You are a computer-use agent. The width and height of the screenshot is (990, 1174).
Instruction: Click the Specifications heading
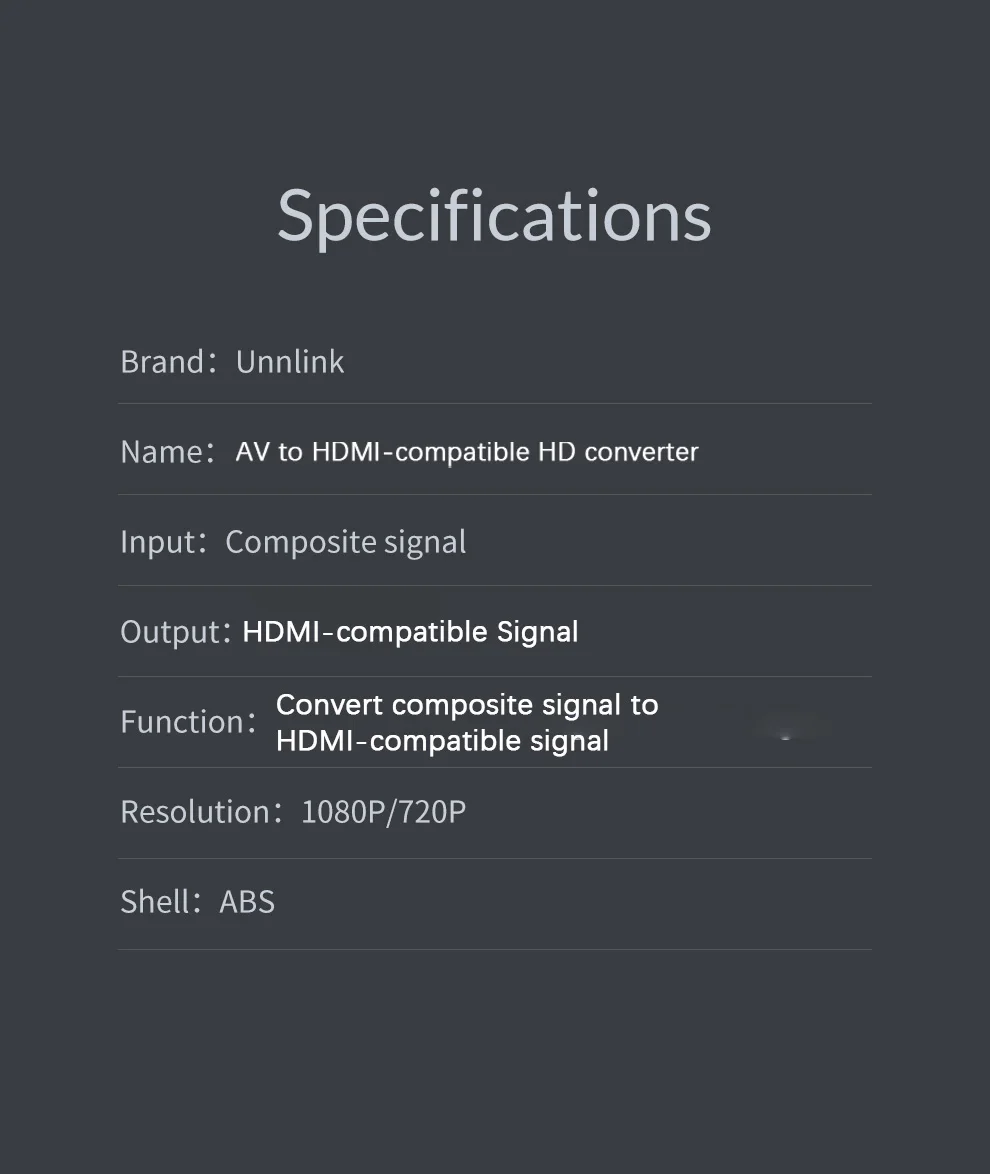(494, 217)
